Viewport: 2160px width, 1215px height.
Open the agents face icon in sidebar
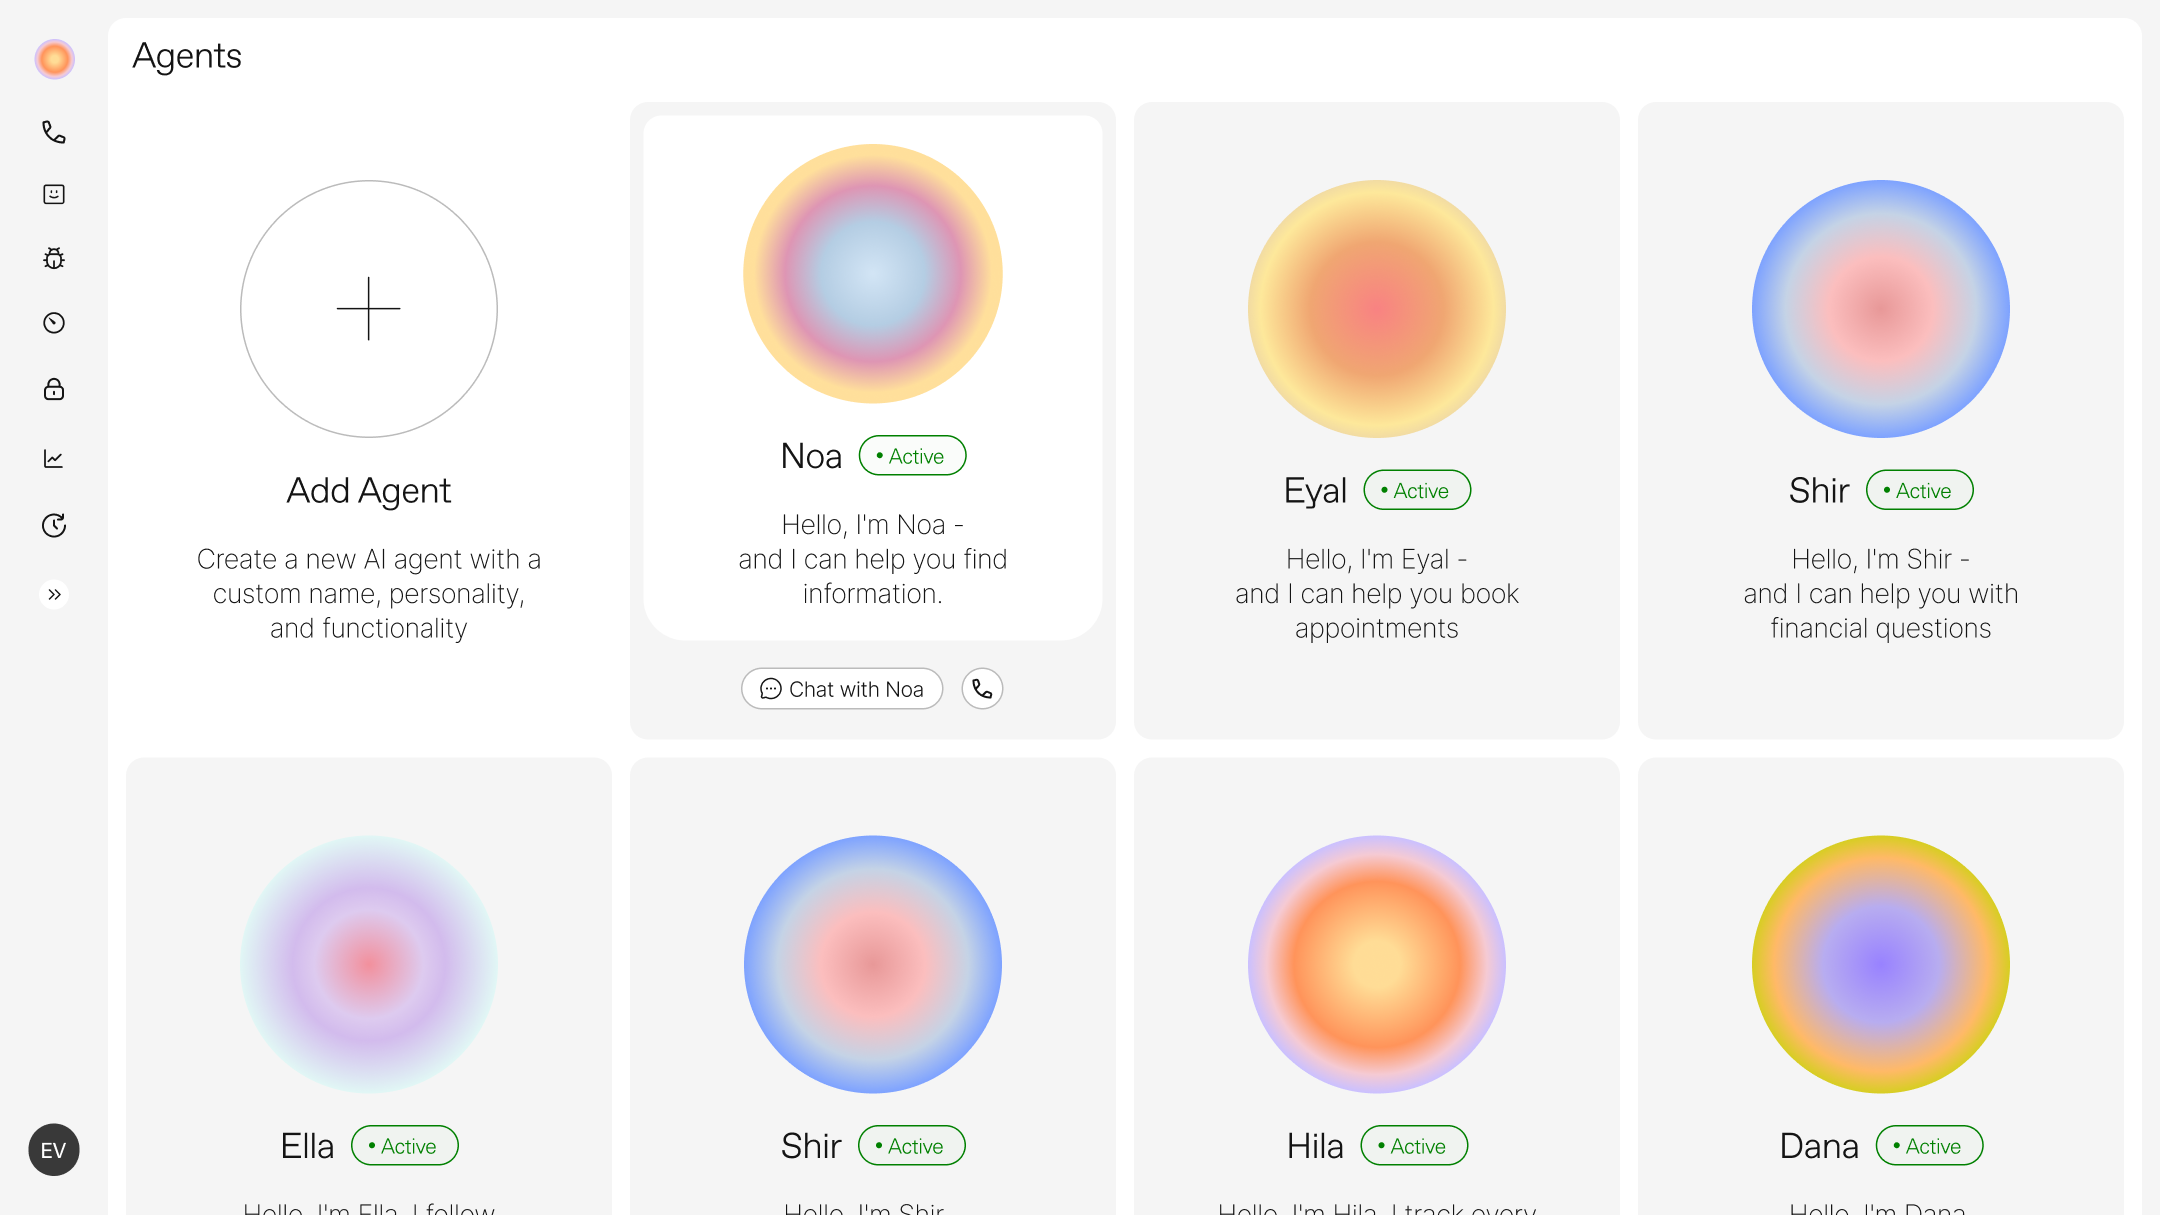tap(54, 194)
